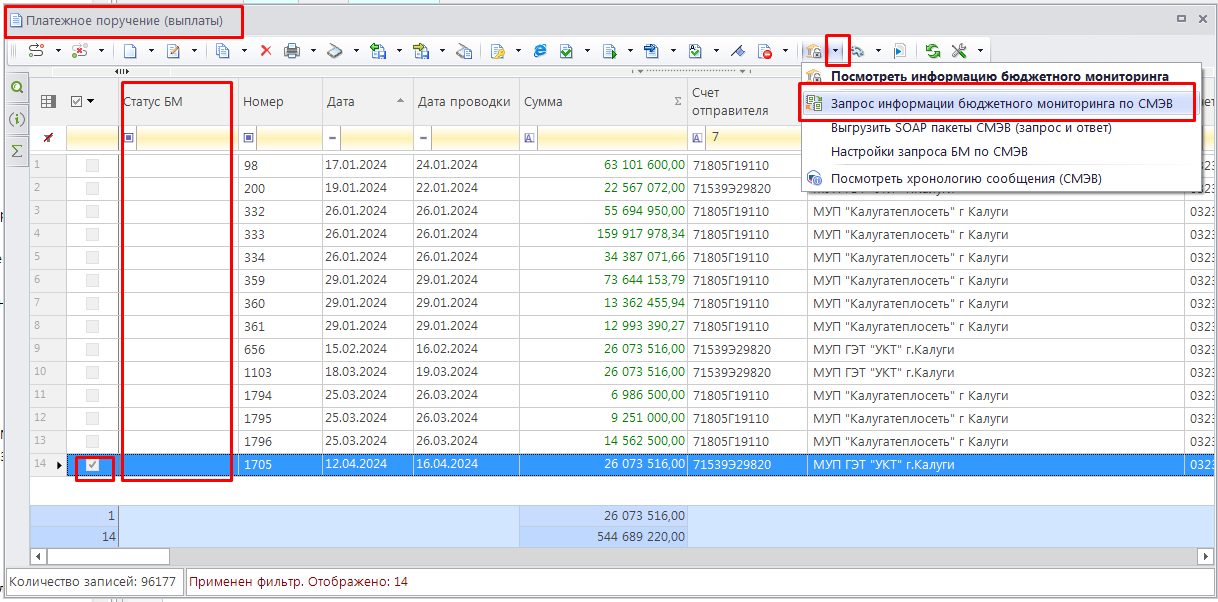Tick the checkbox in row with number 656

click(x=92, y=349)
